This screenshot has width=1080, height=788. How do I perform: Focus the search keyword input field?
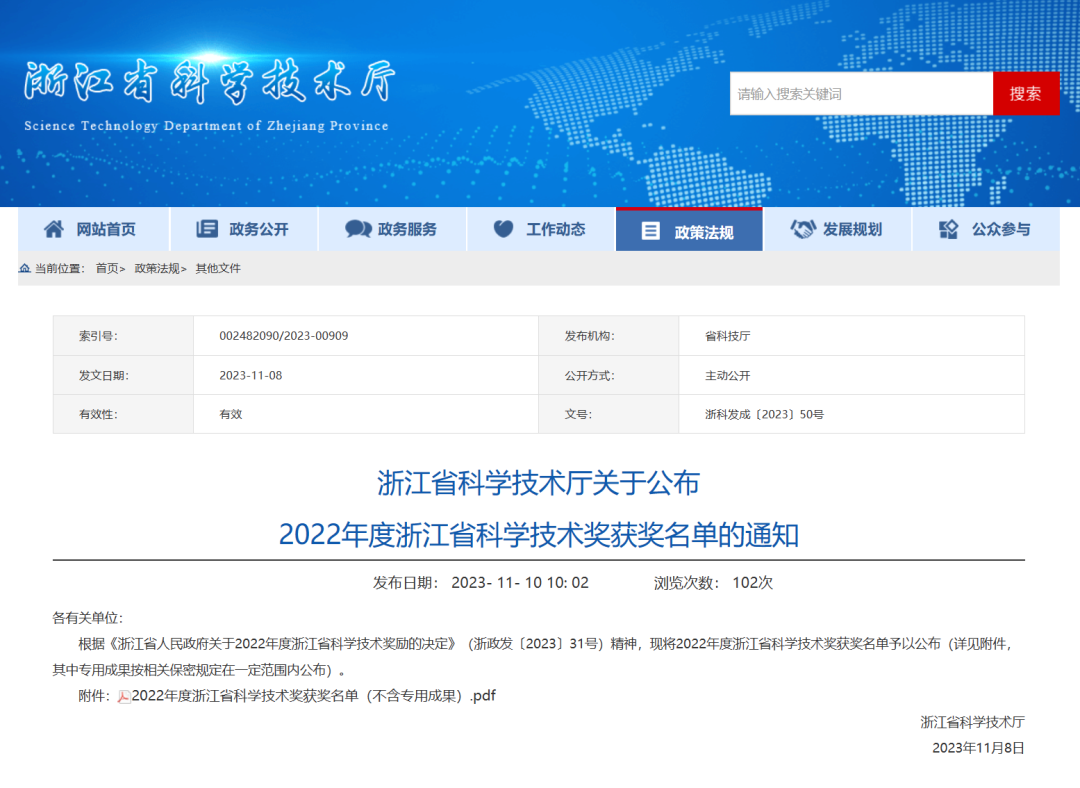860,94
